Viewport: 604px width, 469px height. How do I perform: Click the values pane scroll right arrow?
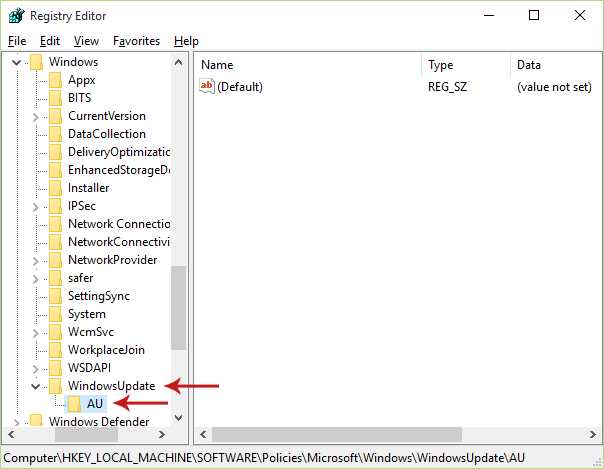[592, 434]
